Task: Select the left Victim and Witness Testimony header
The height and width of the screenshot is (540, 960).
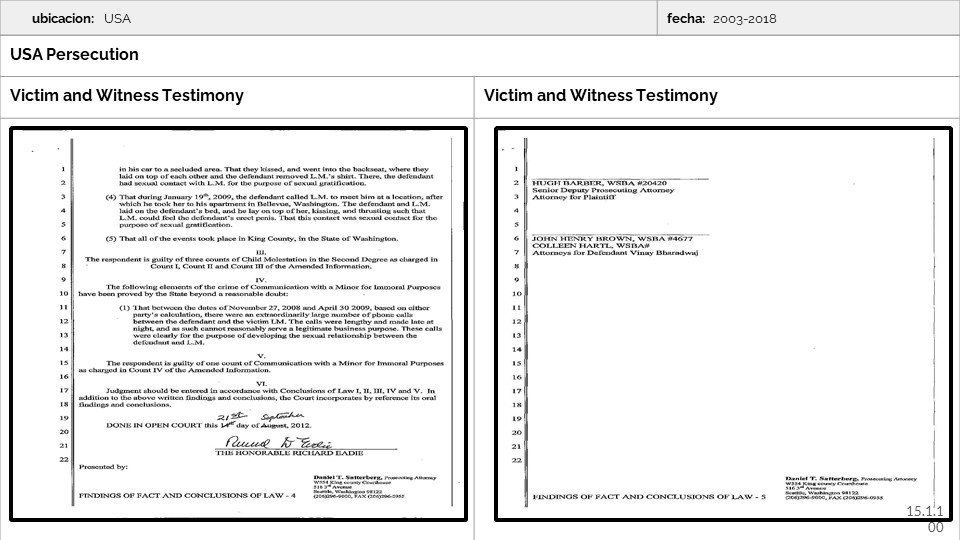Action: (127, 96)
